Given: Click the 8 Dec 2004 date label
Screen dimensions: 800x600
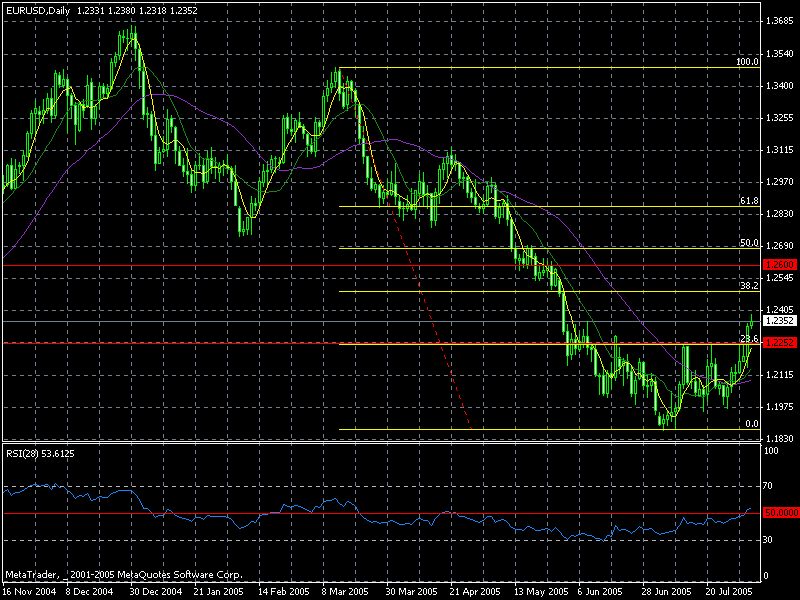Looking at the screenshot, I should coord(89,592).
